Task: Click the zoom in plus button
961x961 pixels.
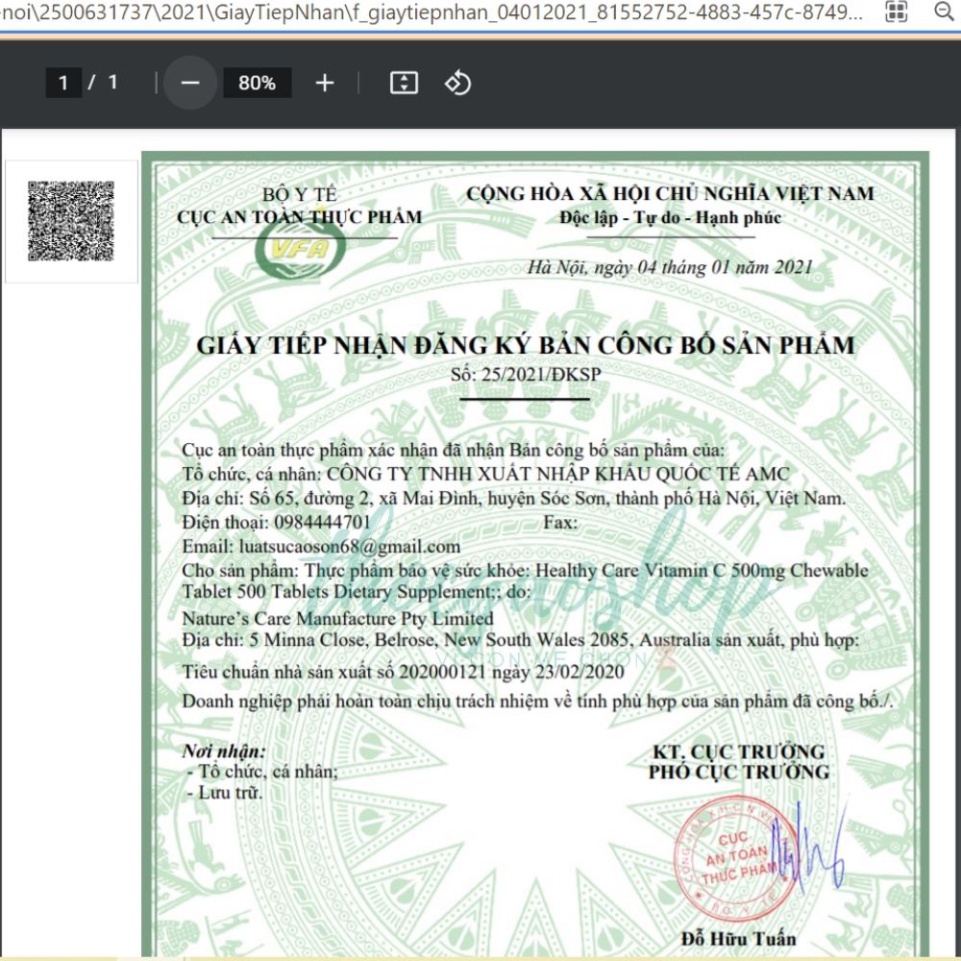Action: (x=324, y=83)
